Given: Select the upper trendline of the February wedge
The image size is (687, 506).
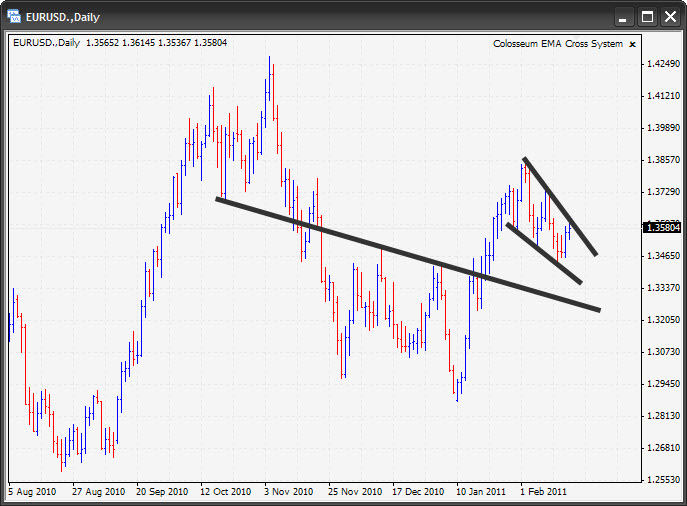Looking at the screenshot, I should pos(560,206).
